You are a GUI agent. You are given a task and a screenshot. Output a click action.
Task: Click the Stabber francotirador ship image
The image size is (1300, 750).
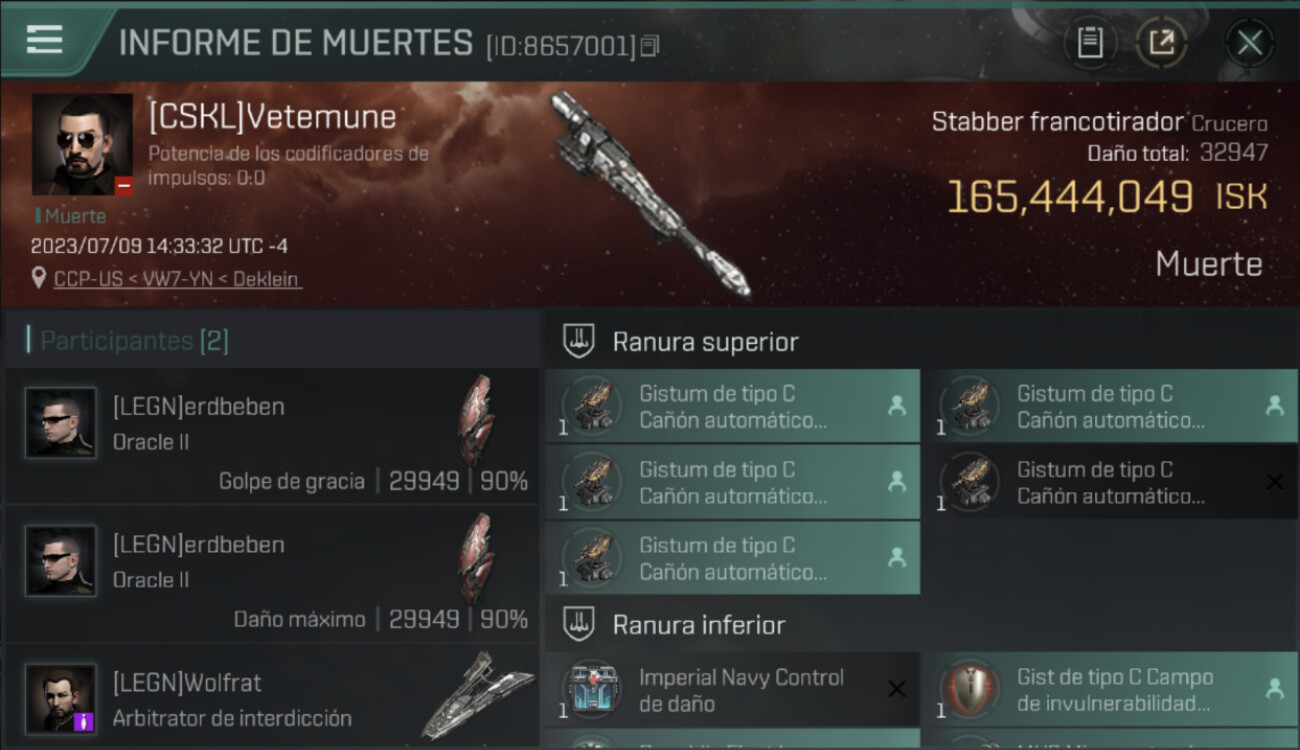[x=650, y=195]
